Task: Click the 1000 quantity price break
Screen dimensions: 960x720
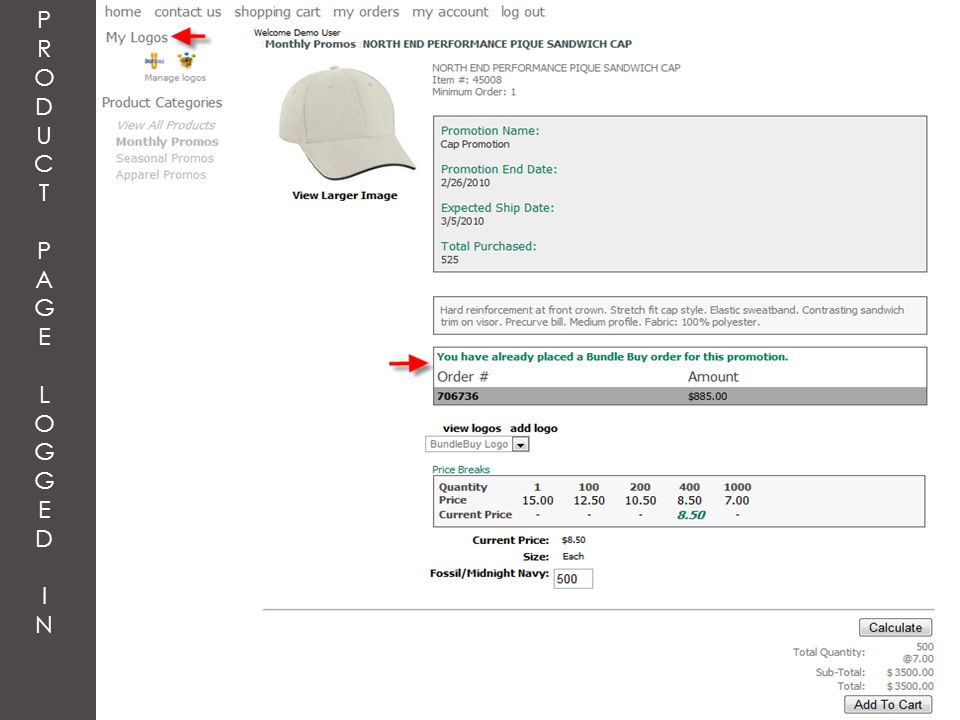Action: click(737, 487)
